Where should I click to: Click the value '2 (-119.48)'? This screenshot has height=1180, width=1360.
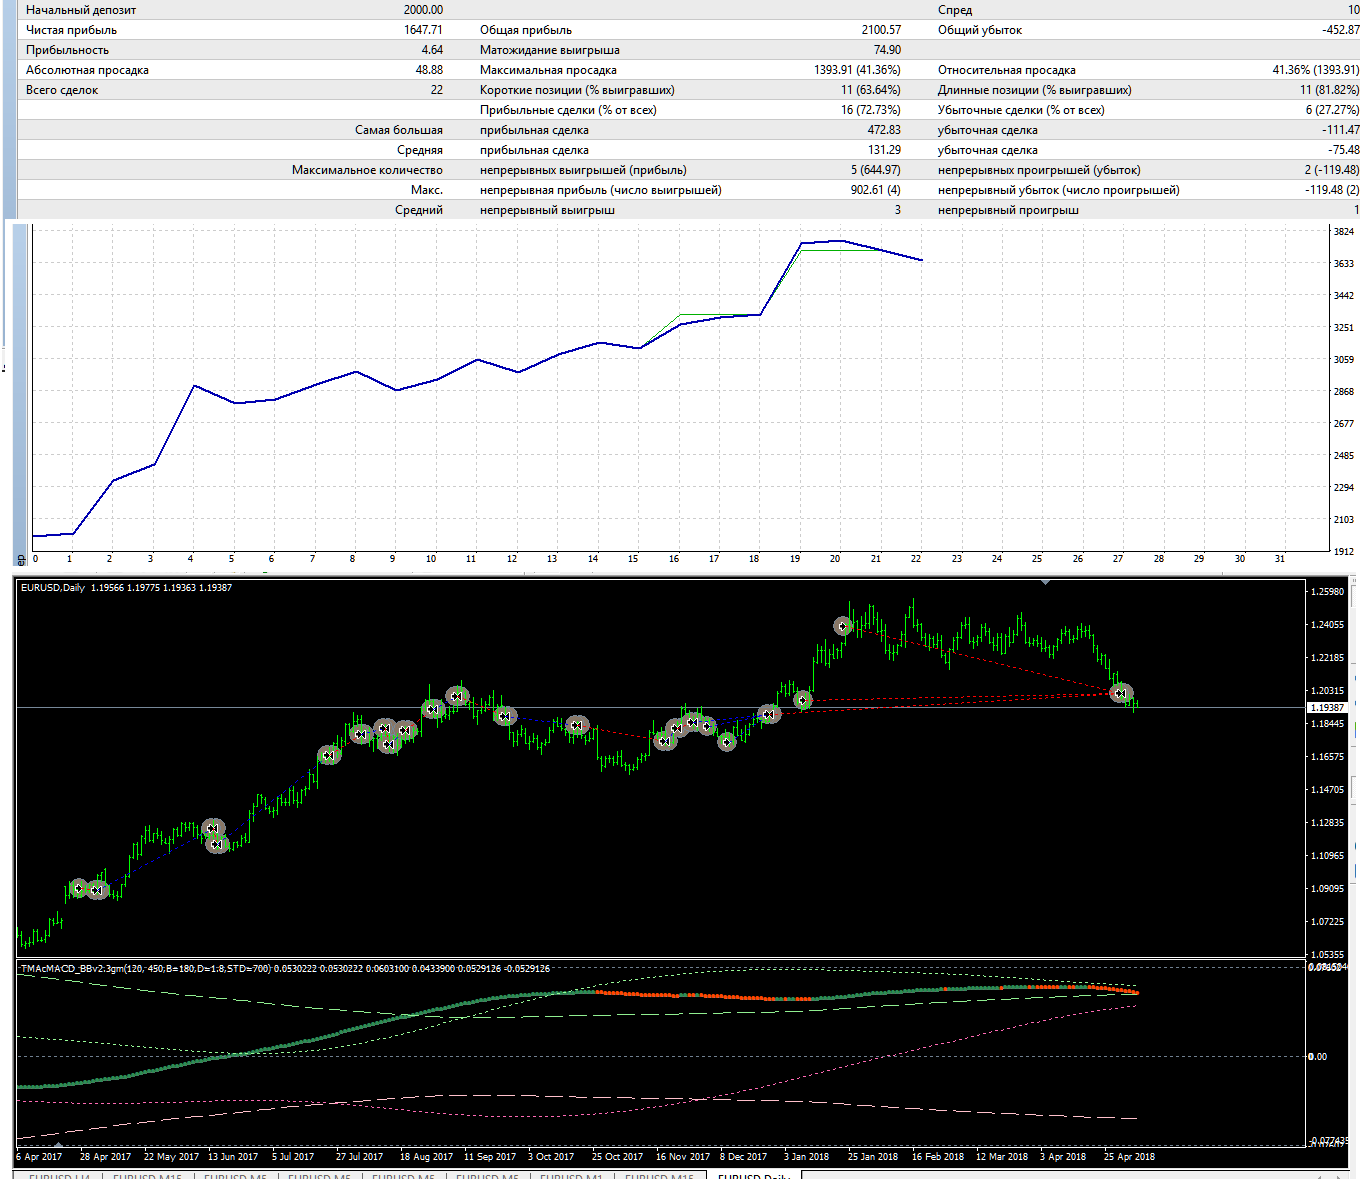1332,170
